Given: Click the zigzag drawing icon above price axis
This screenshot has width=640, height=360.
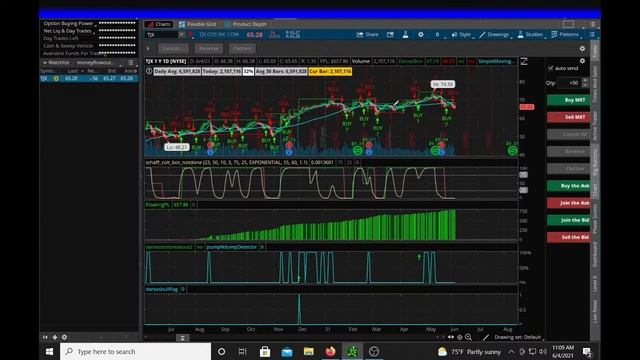Looking at the screenshot, I should coord(524,61).
